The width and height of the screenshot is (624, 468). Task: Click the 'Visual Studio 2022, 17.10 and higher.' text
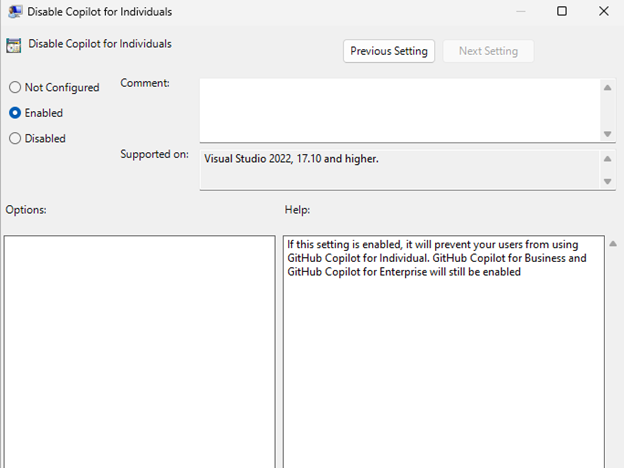click(291, 159)
